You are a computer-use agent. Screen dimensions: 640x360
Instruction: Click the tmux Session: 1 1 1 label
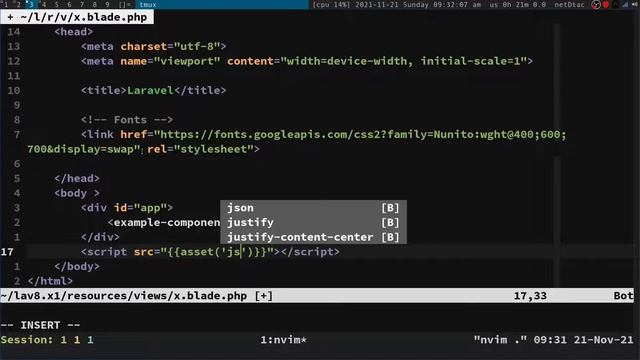pos(47,340)
